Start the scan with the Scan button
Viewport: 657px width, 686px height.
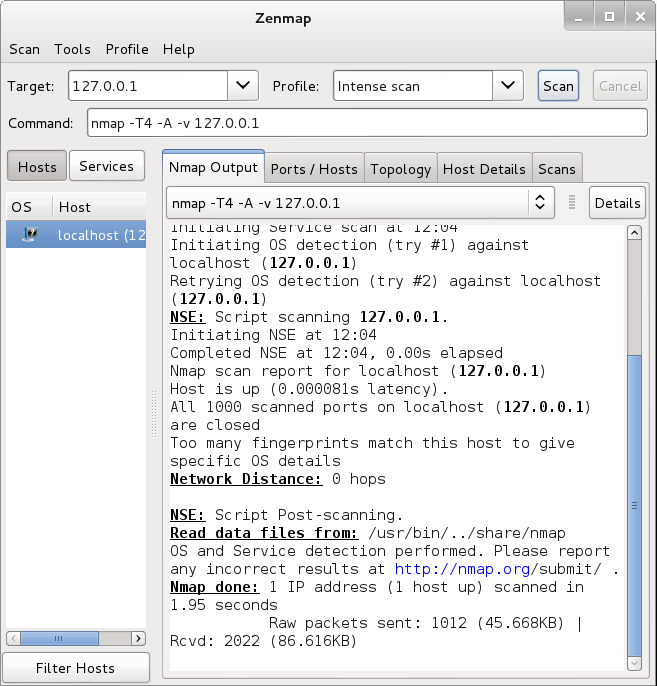coord(558,86)
